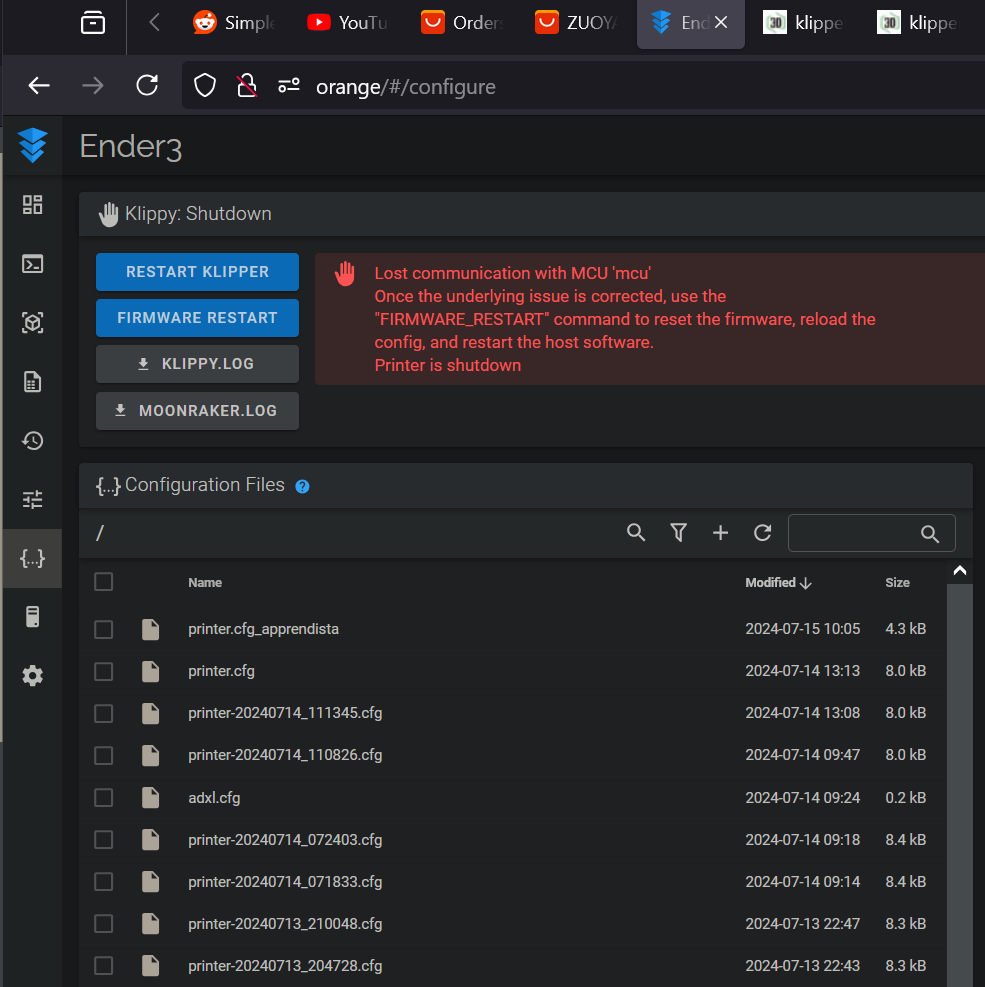Open the Console icon in the sidebar
Screen dimensions: 985x987
pos(32,264)
